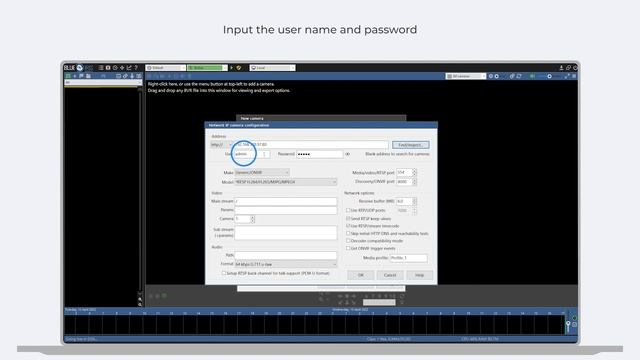Click the orange shield icon in top bar

click(x=239, y=68)
